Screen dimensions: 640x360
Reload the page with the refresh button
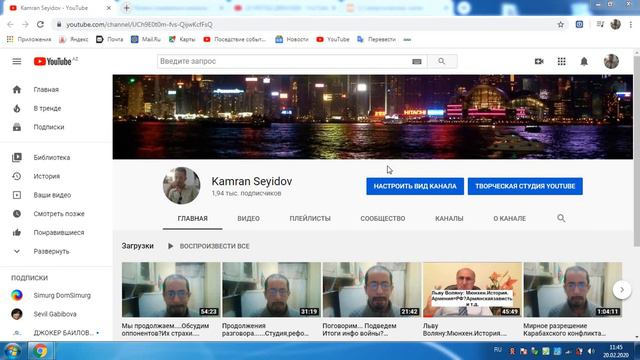pyautogui.click(x=40, y=24)
